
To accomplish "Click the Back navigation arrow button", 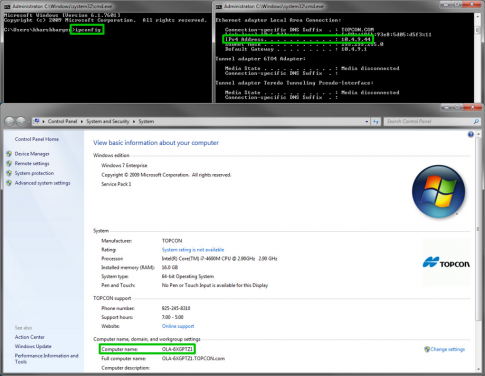I will [9, 122].
